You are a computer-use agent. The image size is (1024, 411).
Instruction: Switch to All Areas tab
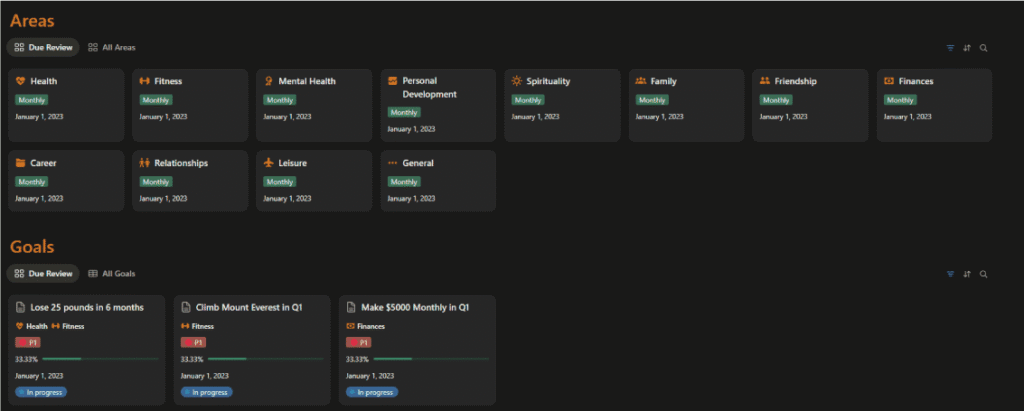coord(112,47)
